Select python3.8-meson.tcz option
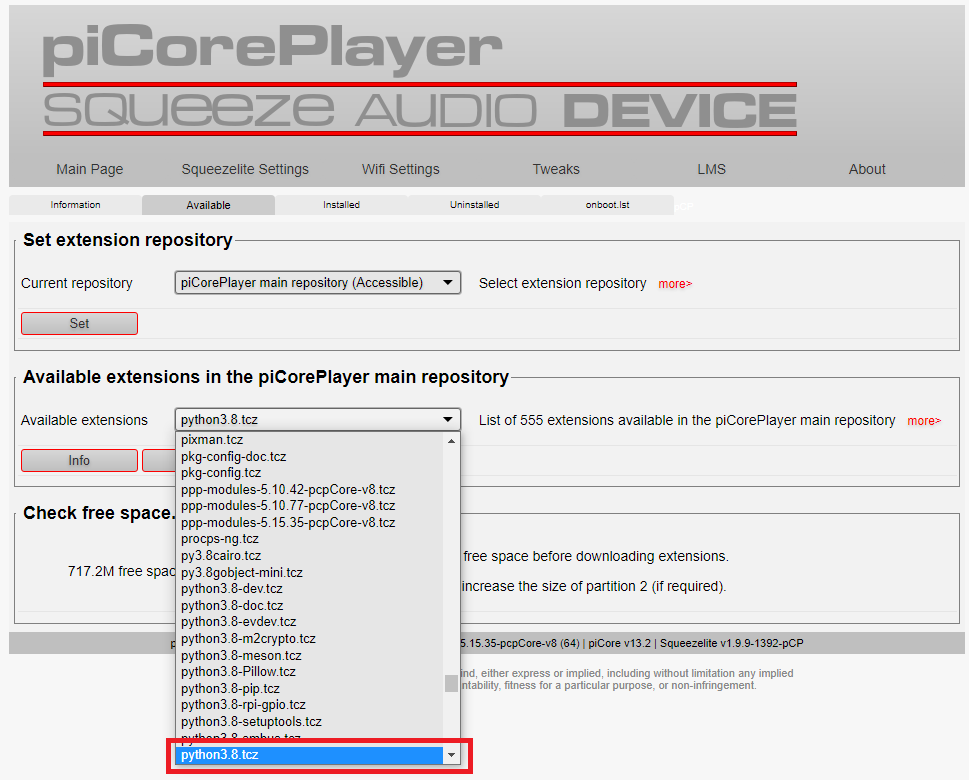 point(310,655)
